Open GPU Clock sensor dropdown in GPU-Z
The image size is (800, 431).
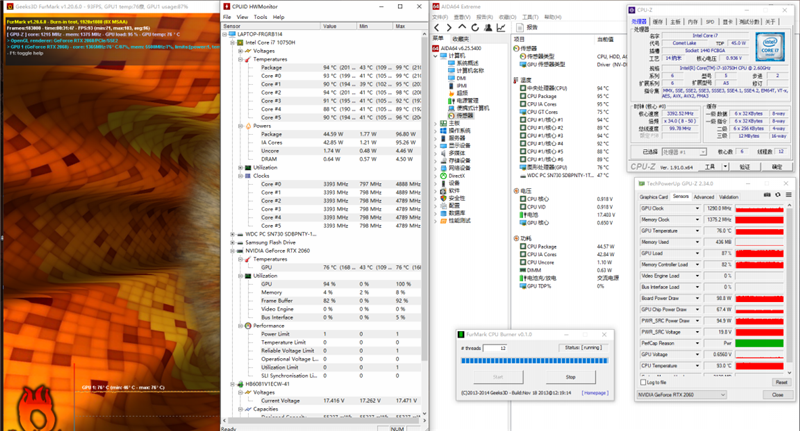pyautogui.click(x=697, y=208)
